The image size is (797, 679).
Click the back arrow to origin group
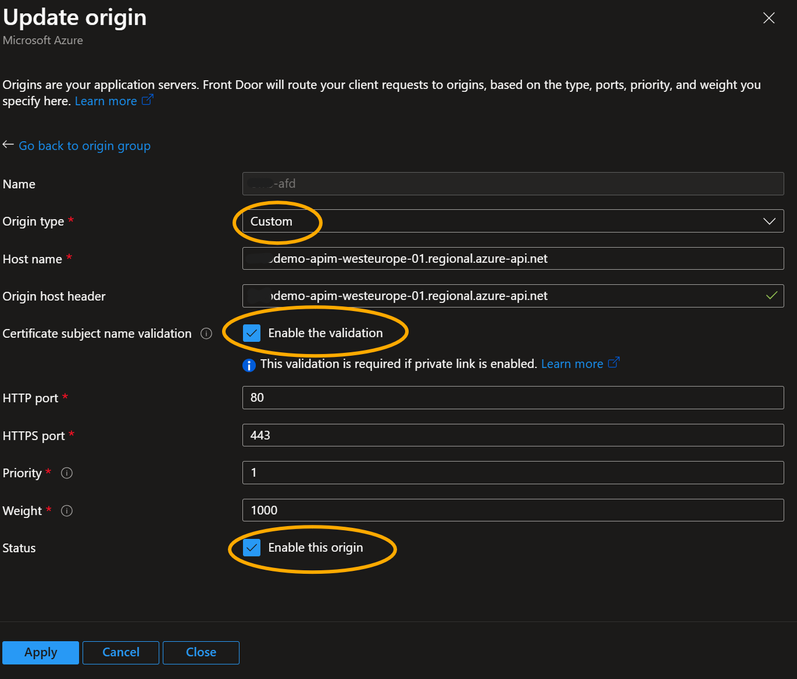[8, 145]
